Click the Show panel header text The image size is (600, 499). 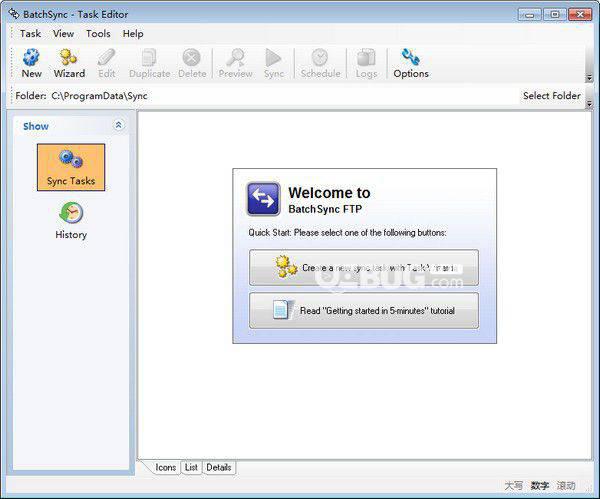[36, 126]
